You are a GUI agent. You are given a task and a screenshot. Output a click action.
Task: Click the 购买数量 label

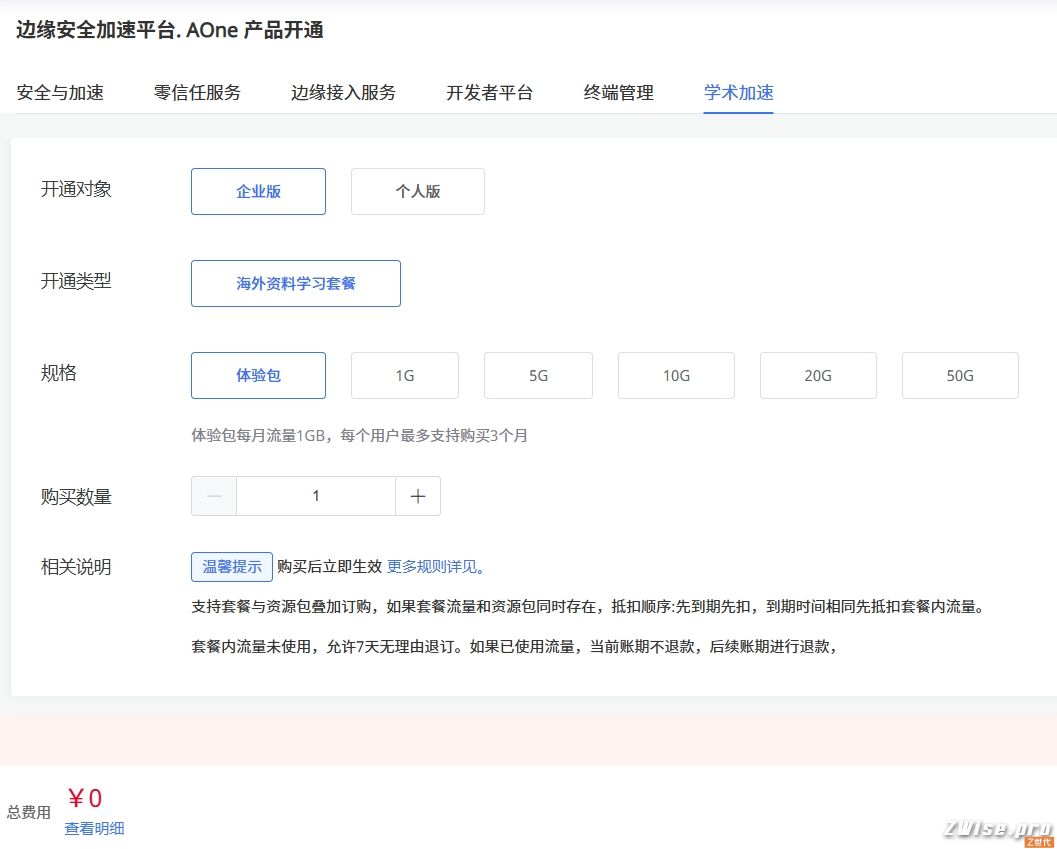click(76, 497)
